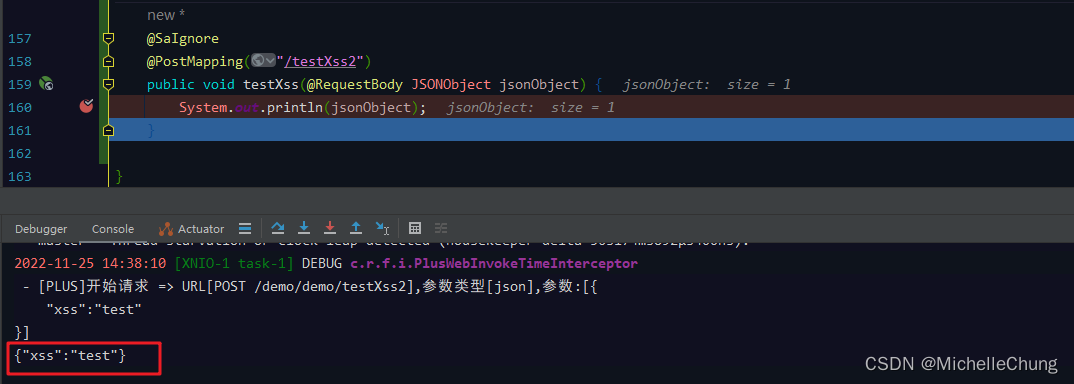Click the testXss method name
The height and width of the screenshot is (384, 1074).
point(271,84)
